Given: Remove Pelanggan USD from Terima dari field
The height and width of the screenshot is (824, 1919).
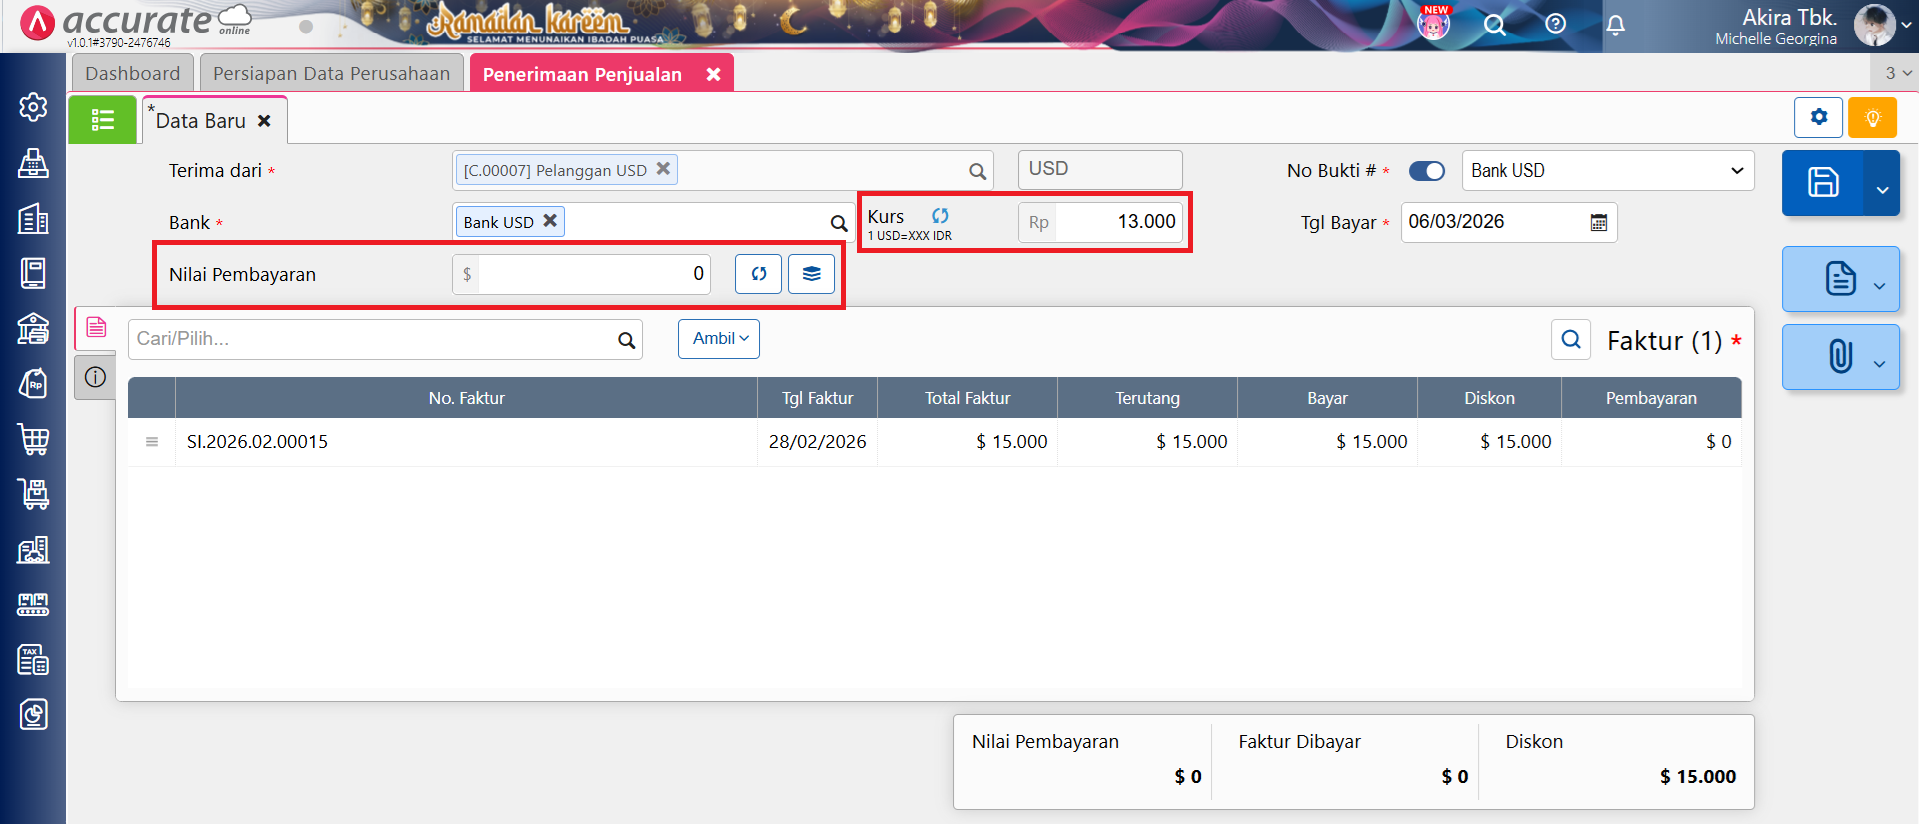Looking at the screenshot, I should click(663, 169).
